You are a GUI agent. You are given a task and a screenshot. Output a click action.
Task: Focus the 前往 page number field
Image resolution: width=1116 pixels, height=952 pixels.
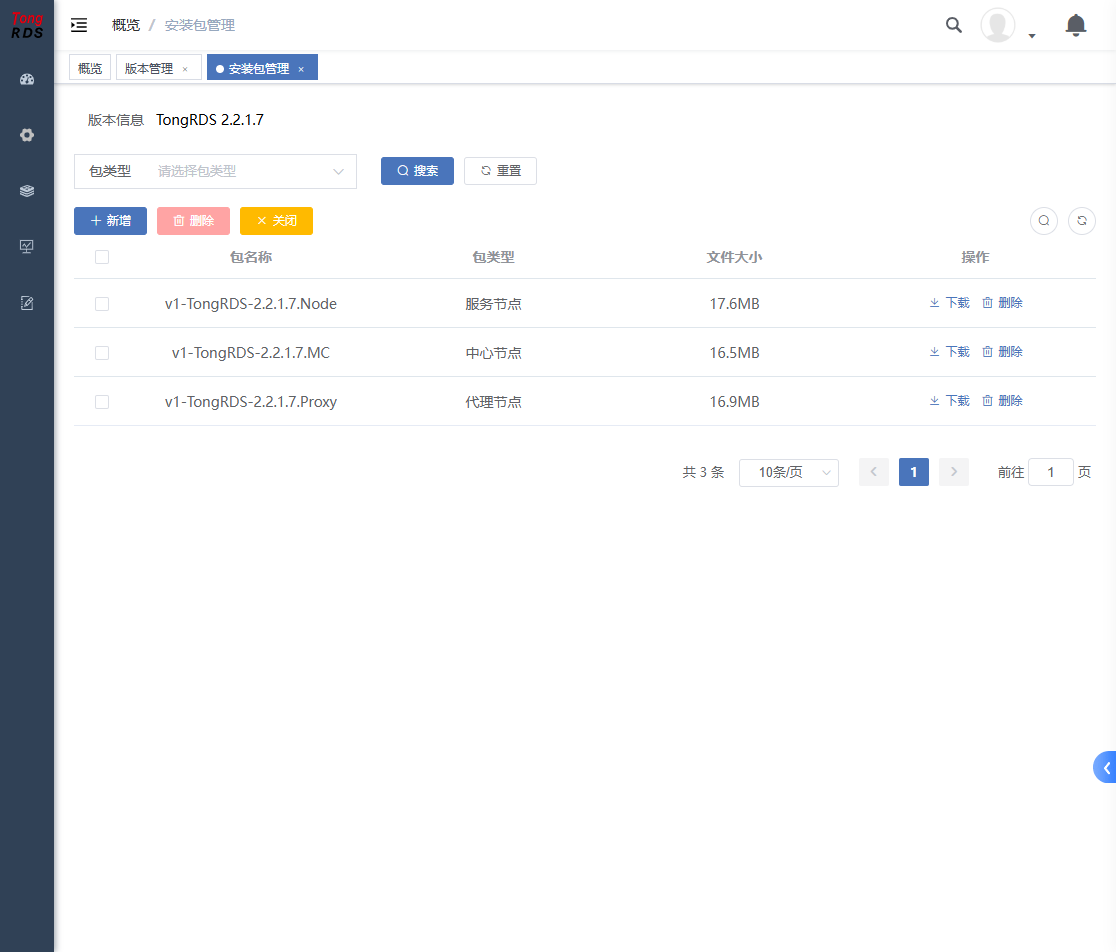pyautogui.click(x=1051, y=472)
